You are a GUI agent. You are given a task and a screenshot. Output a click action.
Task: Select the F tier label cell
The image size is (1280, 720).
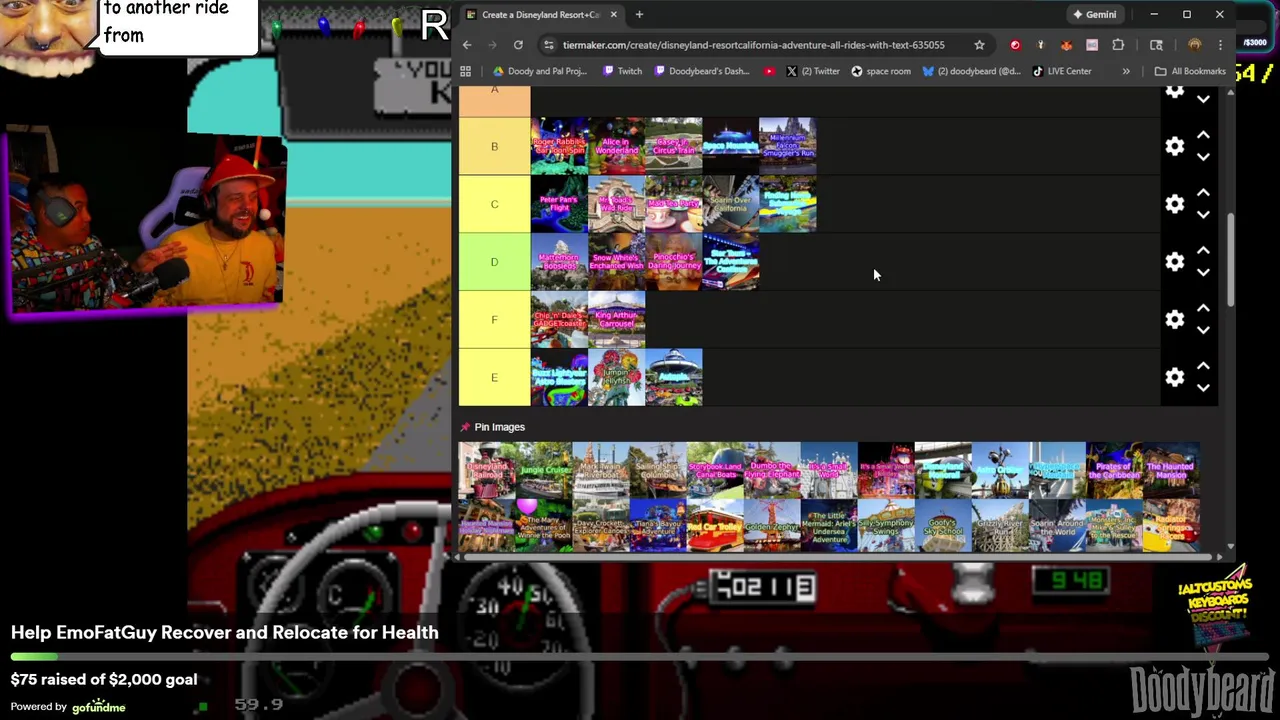(494, 320)
